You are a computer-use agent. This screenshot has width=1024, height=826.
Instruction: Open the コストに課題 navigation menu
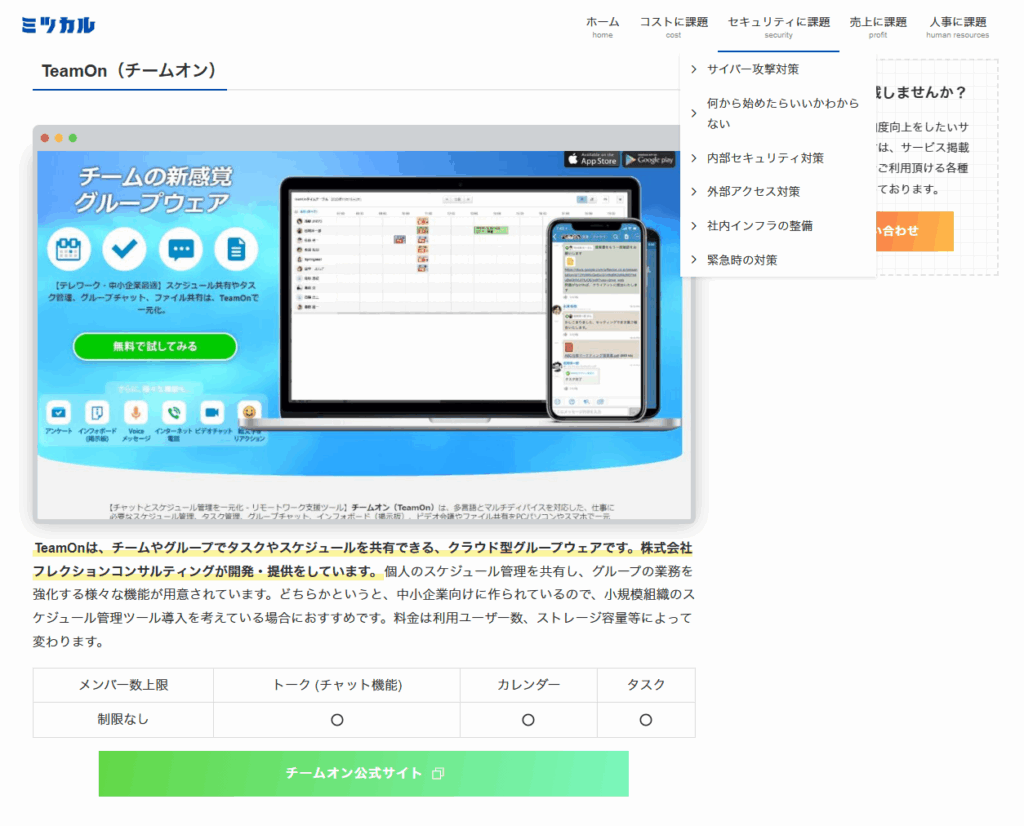point(673,27)
